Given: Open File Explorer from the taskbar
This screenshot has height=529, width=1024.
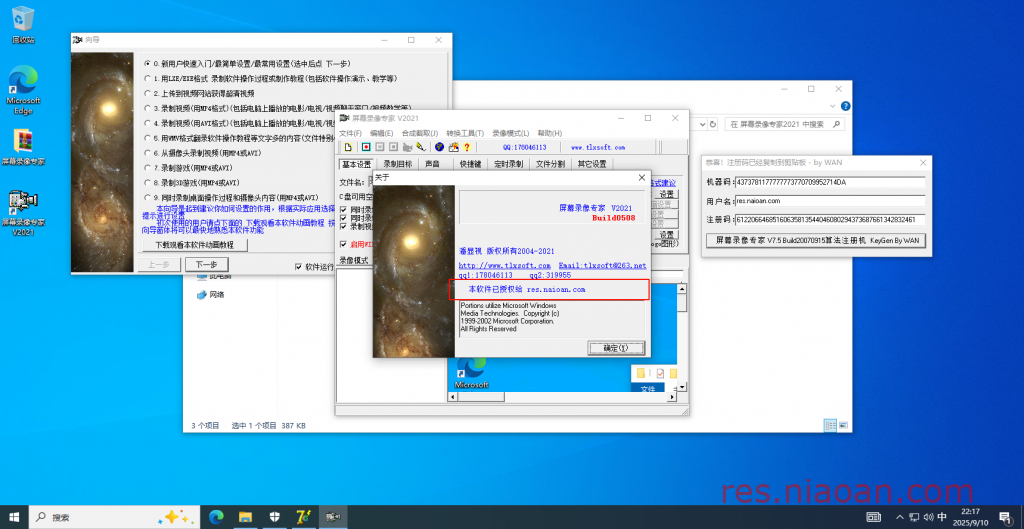Looking at the screenshot, I should pyautogui.click(x=245, y=517).
